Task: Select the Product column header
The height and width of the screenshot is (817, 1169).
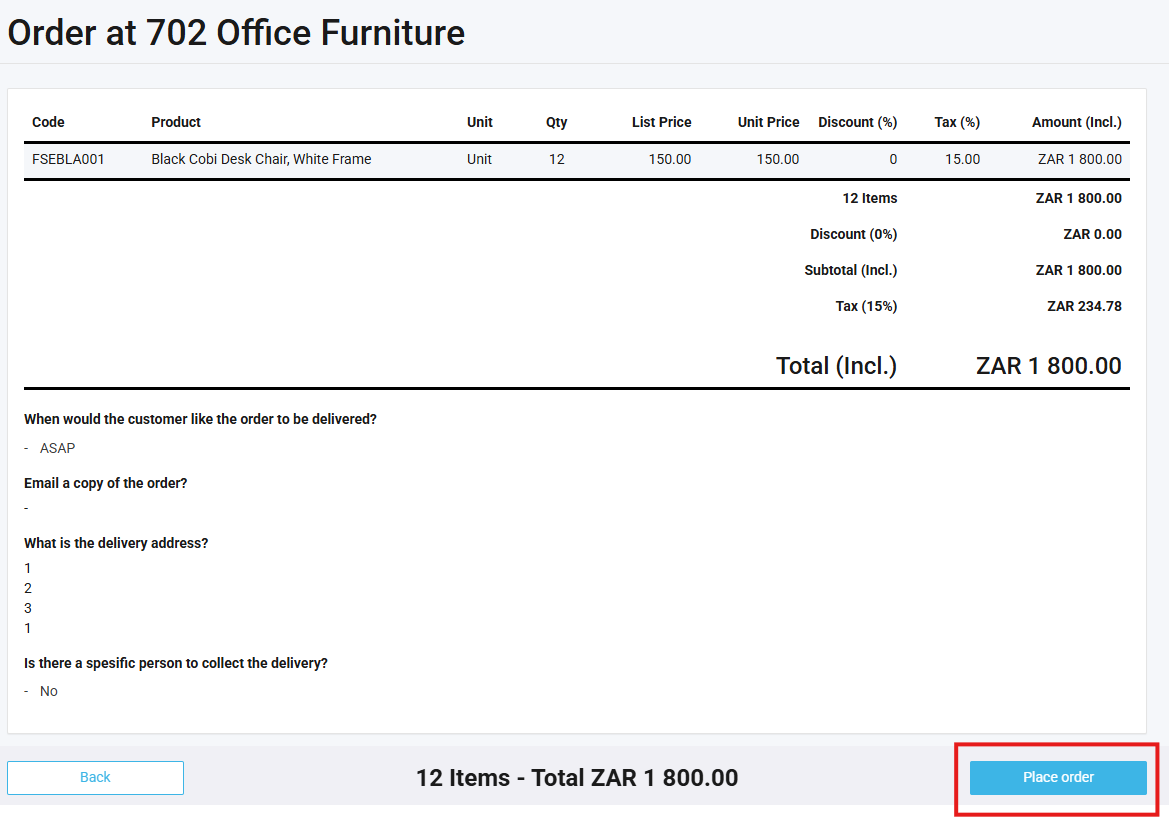Action: (176, 122)
